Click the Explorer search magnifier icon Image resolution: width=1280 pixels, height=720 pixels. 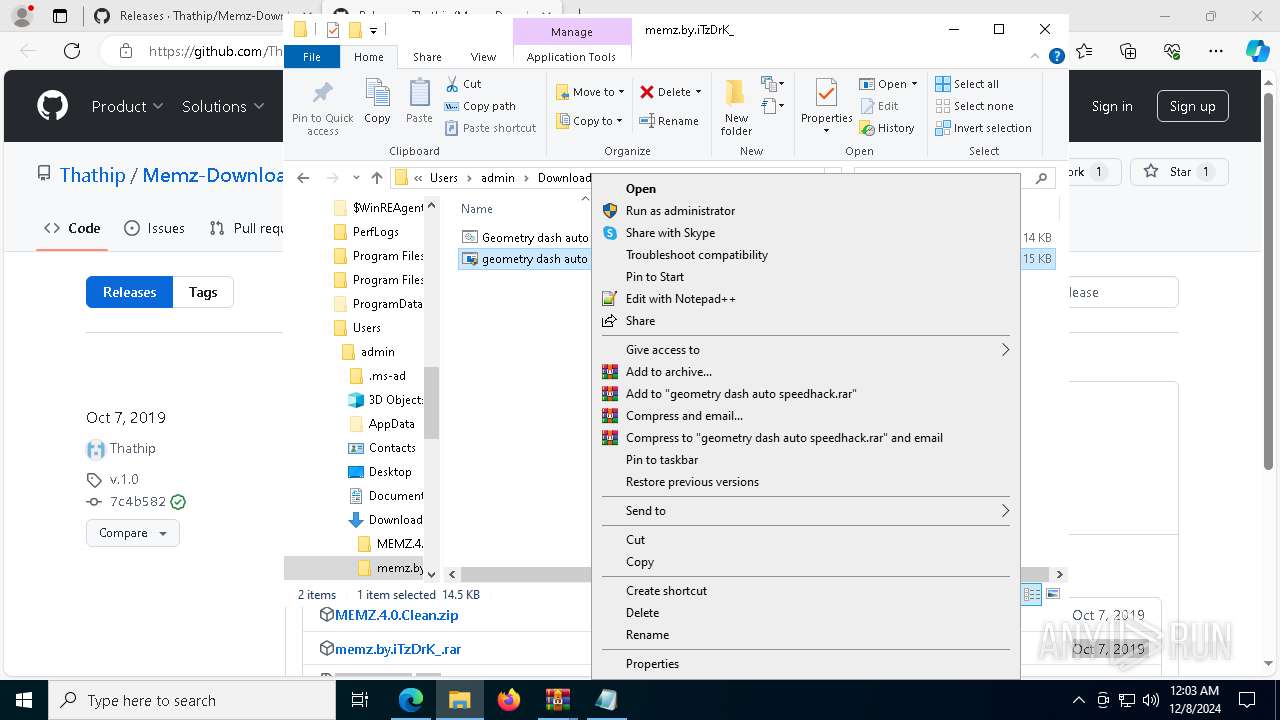coord(1041,178)
